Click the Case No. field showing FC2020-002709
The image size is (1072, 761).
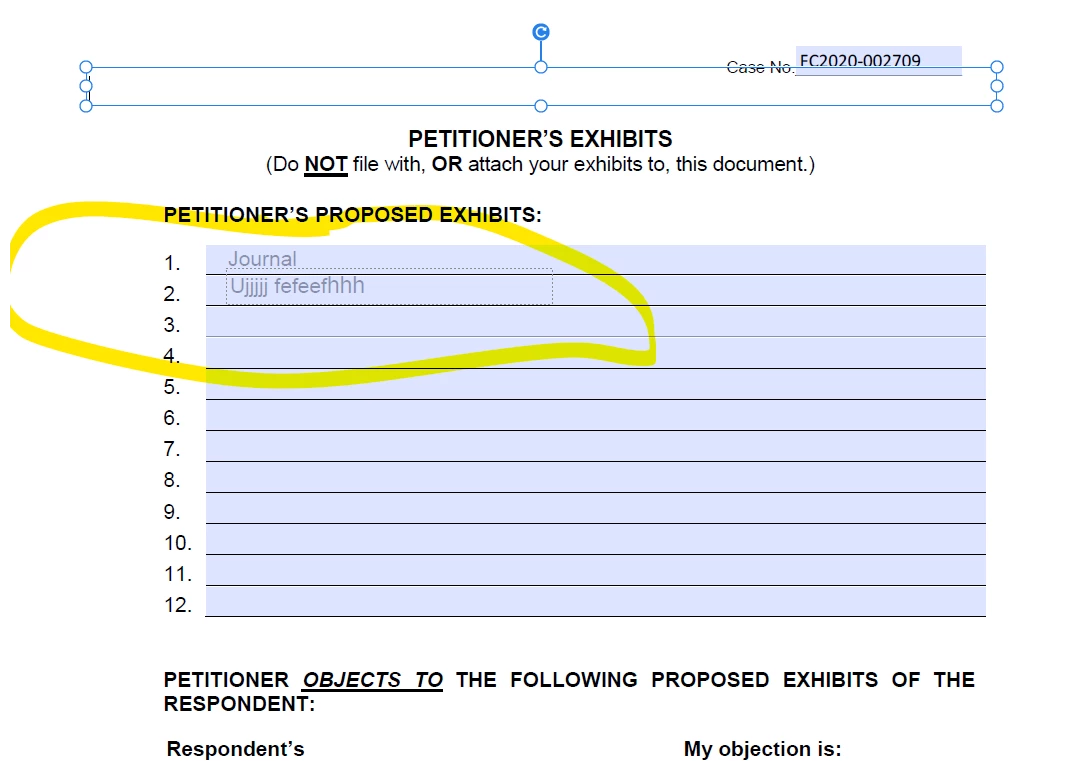(x=879, y=61)
